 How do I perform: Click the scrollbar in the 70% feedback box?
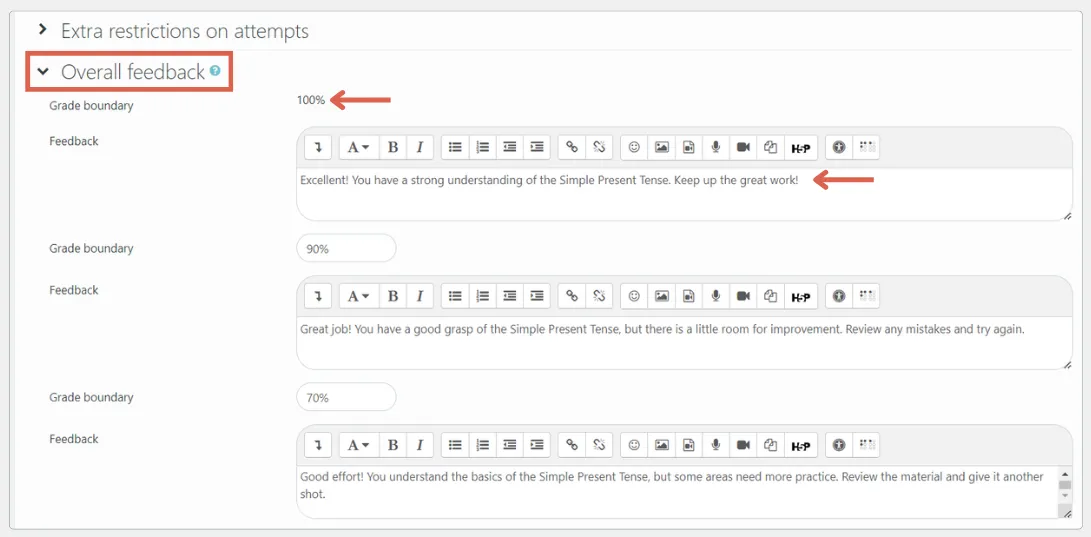click(x=1065, y=490)
